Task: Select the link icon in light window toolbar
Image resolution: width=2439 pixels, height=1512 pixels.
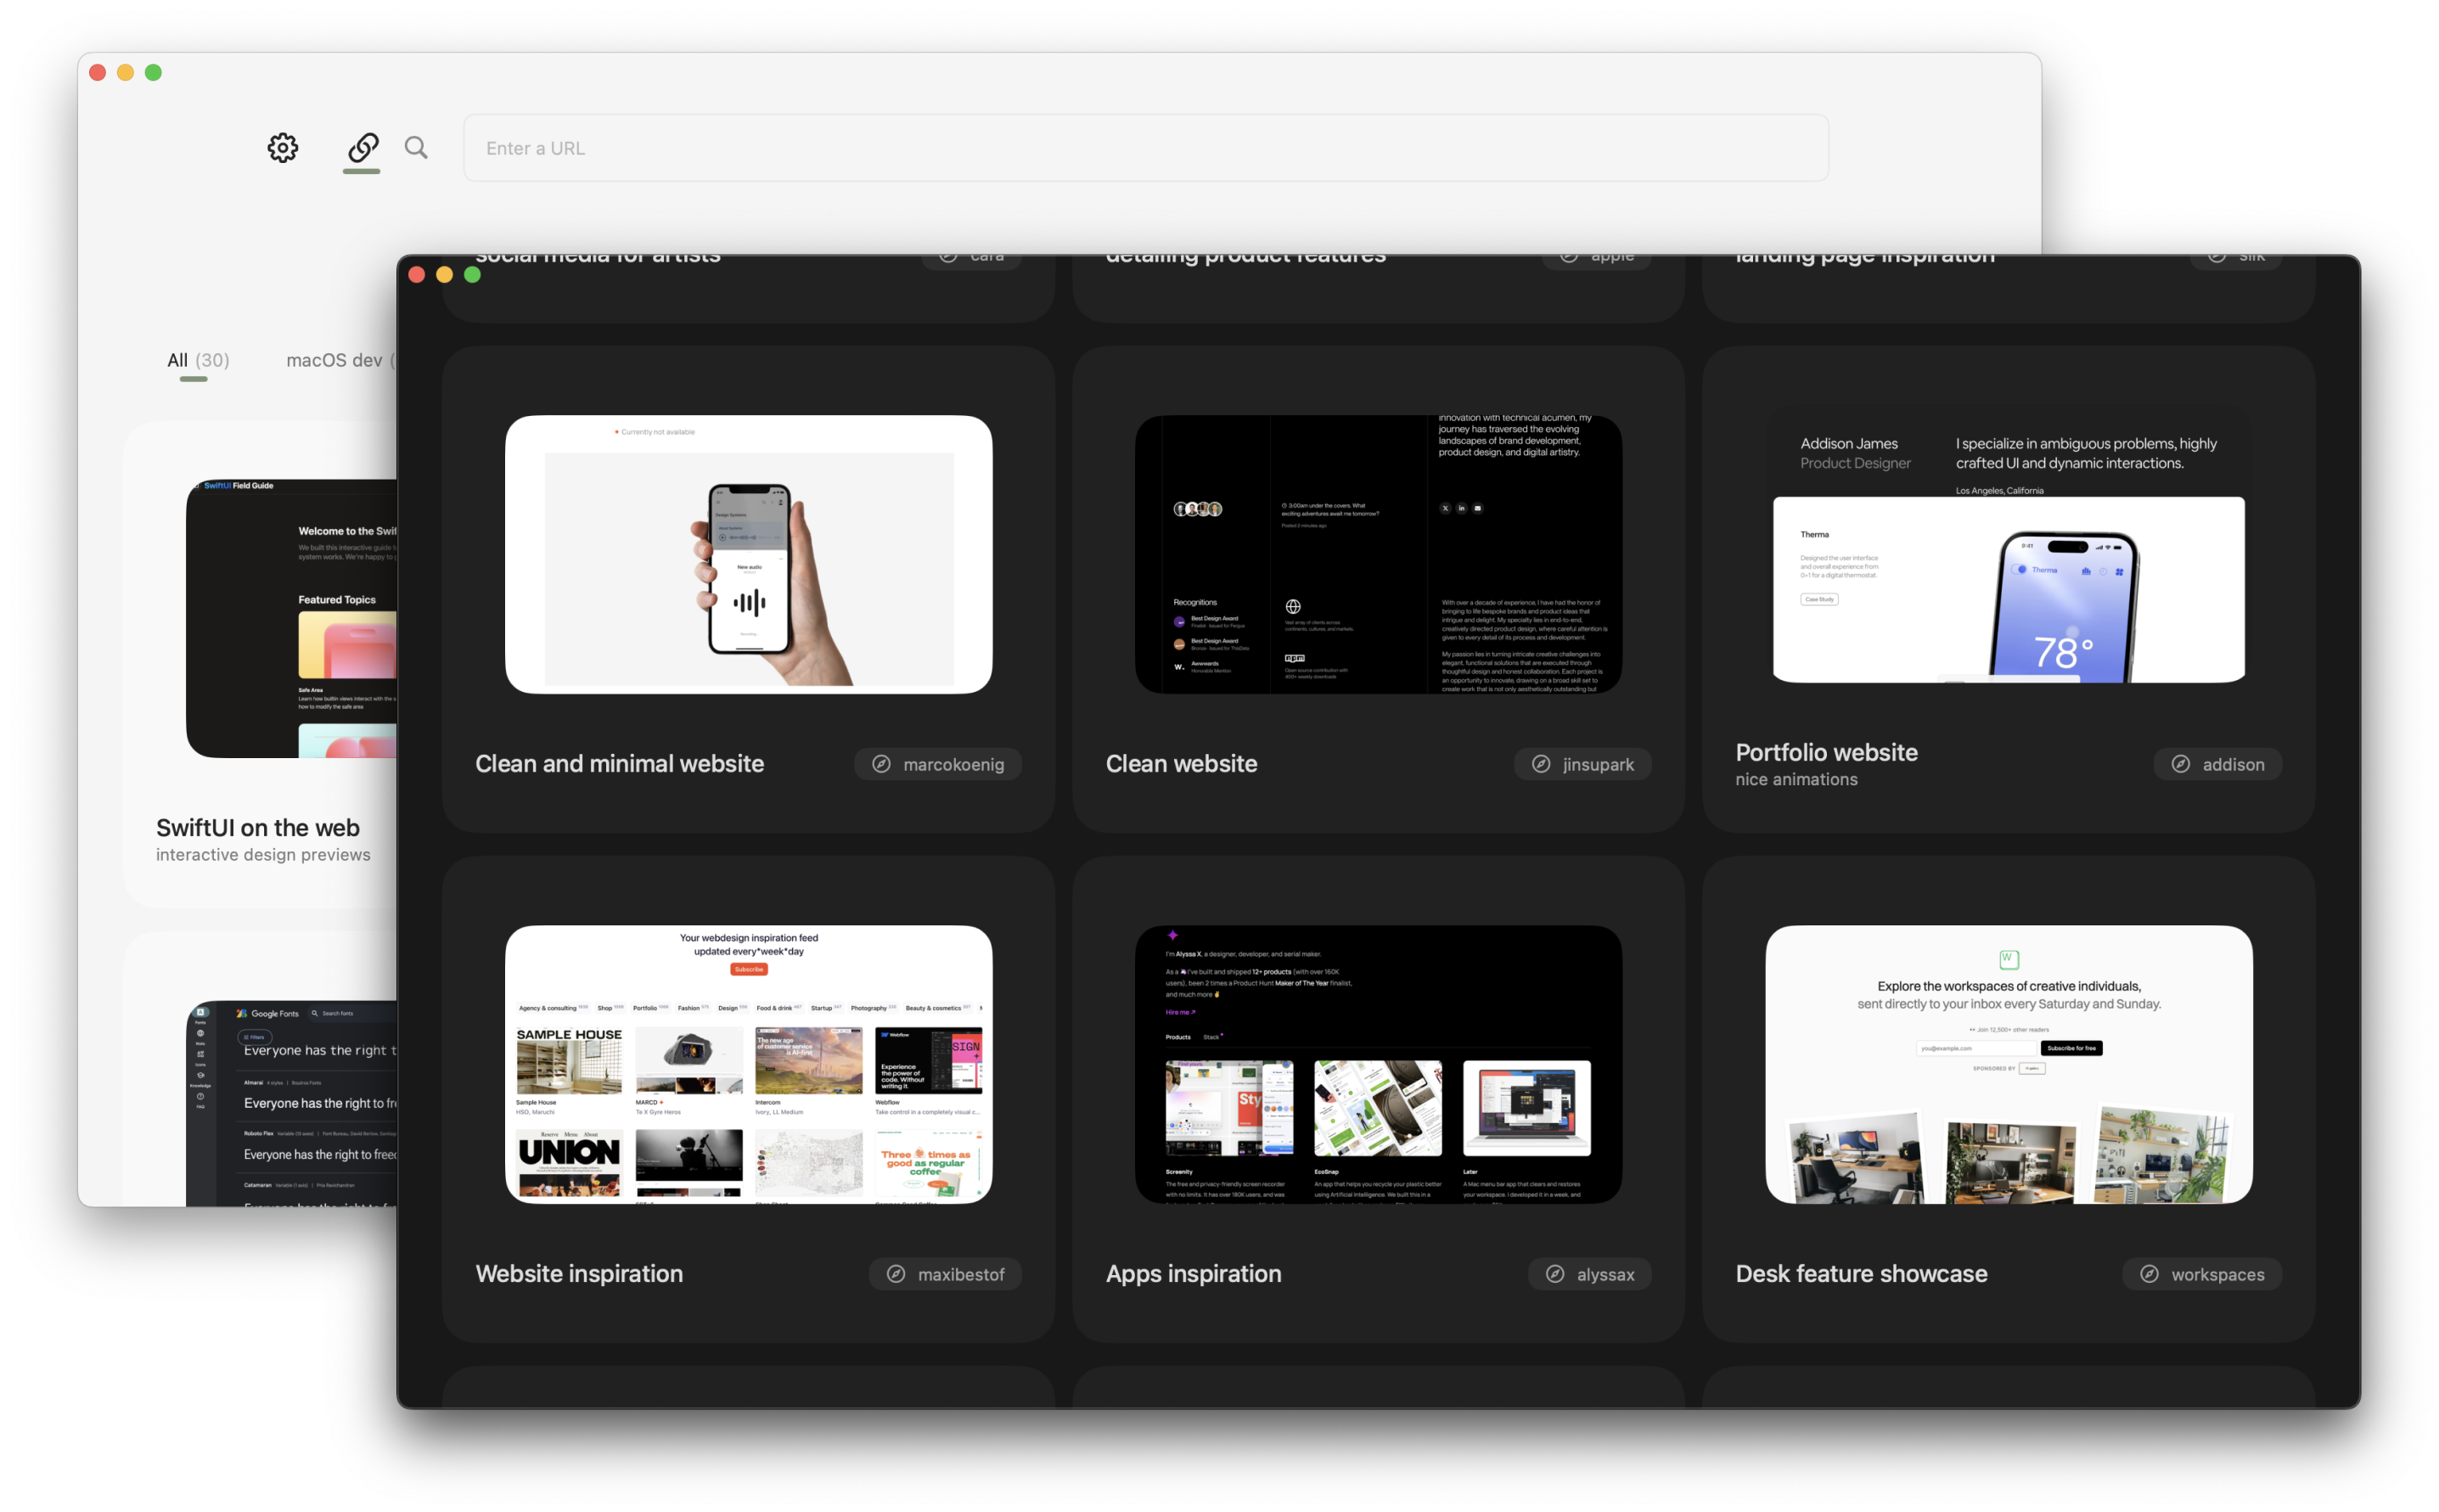Action: pos(362,148)
